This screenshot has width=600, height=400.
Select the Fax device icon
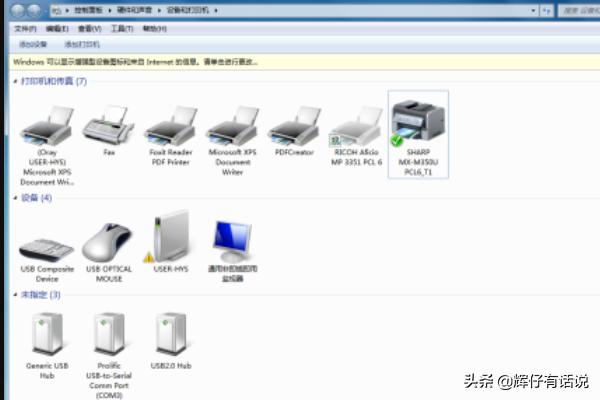109,128
